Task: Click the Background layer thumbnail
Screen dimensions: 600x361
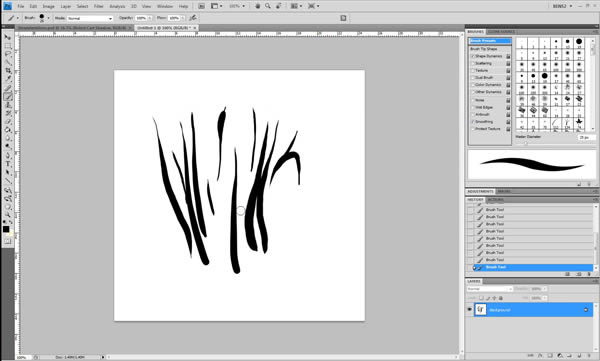Action: pos(481,310)
